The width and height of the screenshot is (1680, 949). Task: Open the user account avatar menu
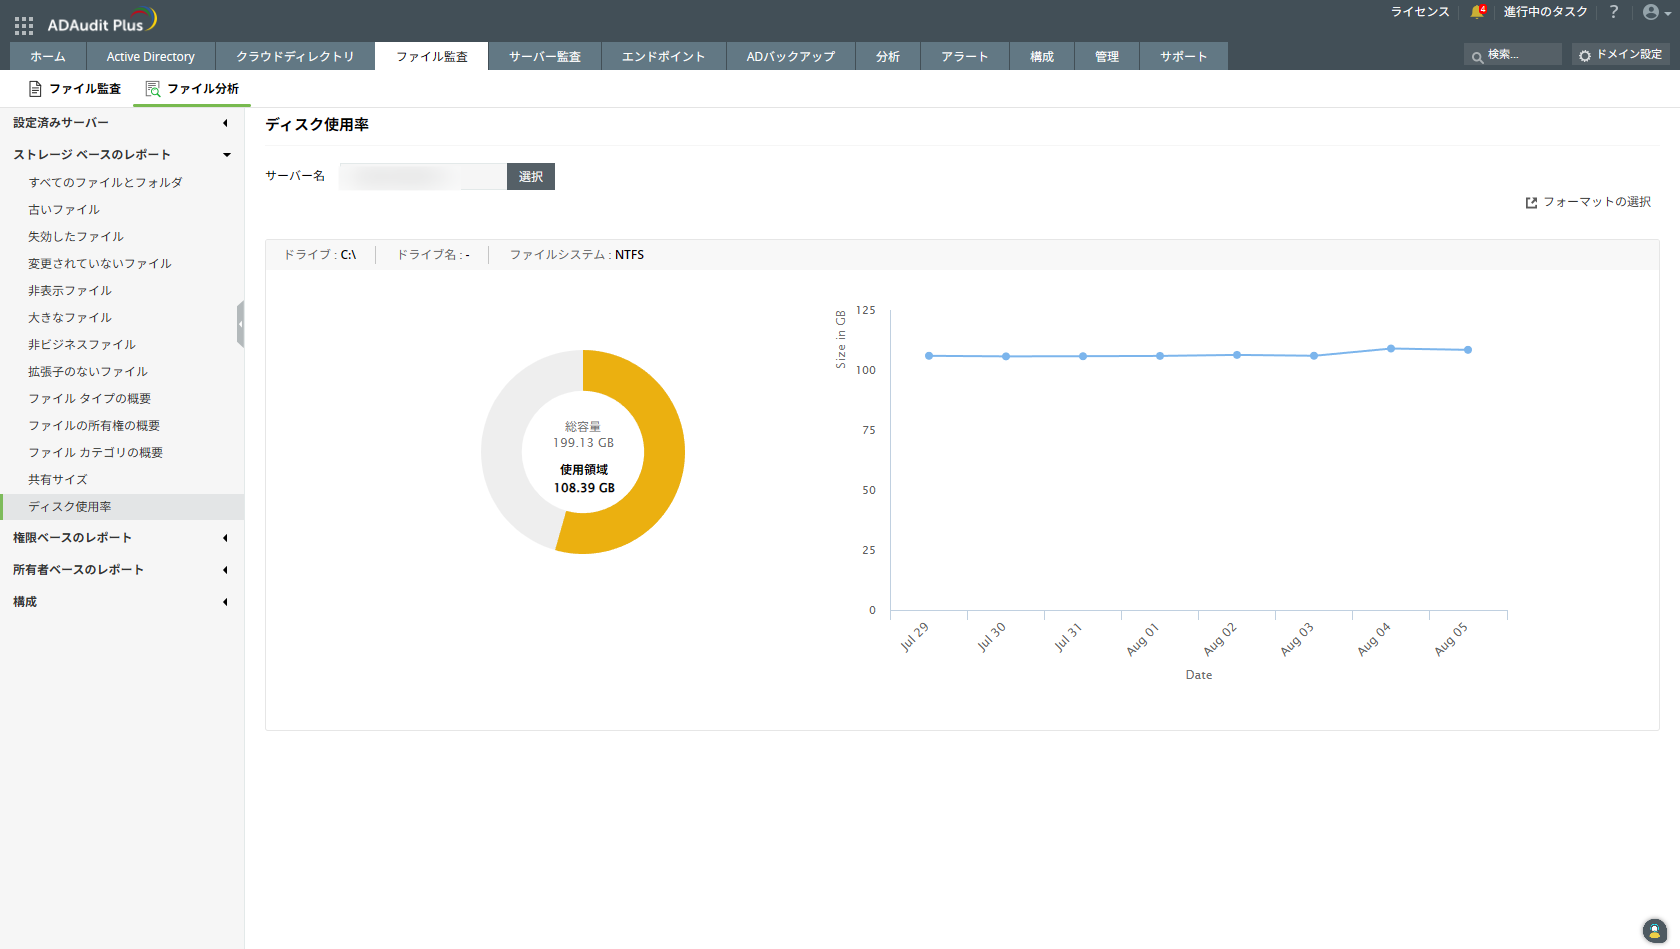tap(1656, 12)
